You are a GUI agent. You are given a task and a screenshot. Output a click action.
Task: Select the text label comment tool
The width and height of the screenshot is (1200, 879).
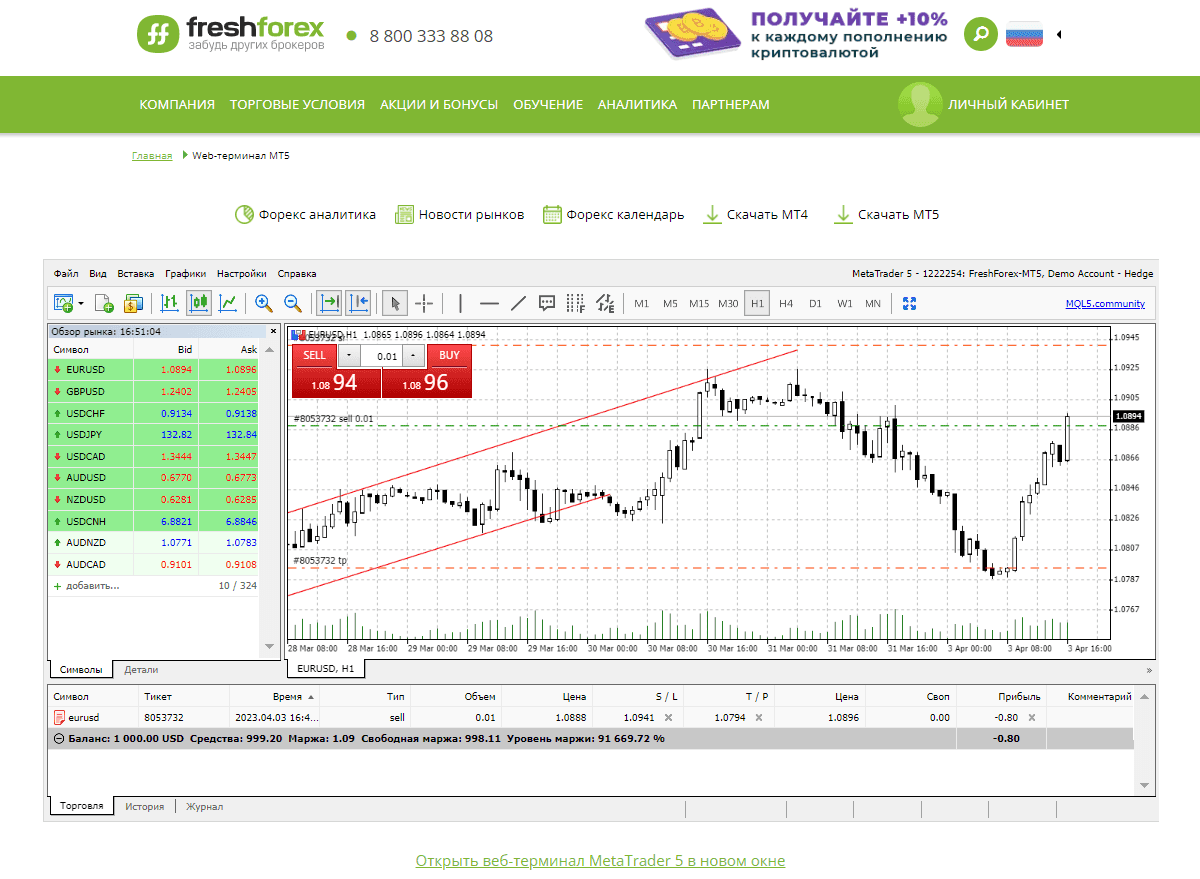point(547,303)
